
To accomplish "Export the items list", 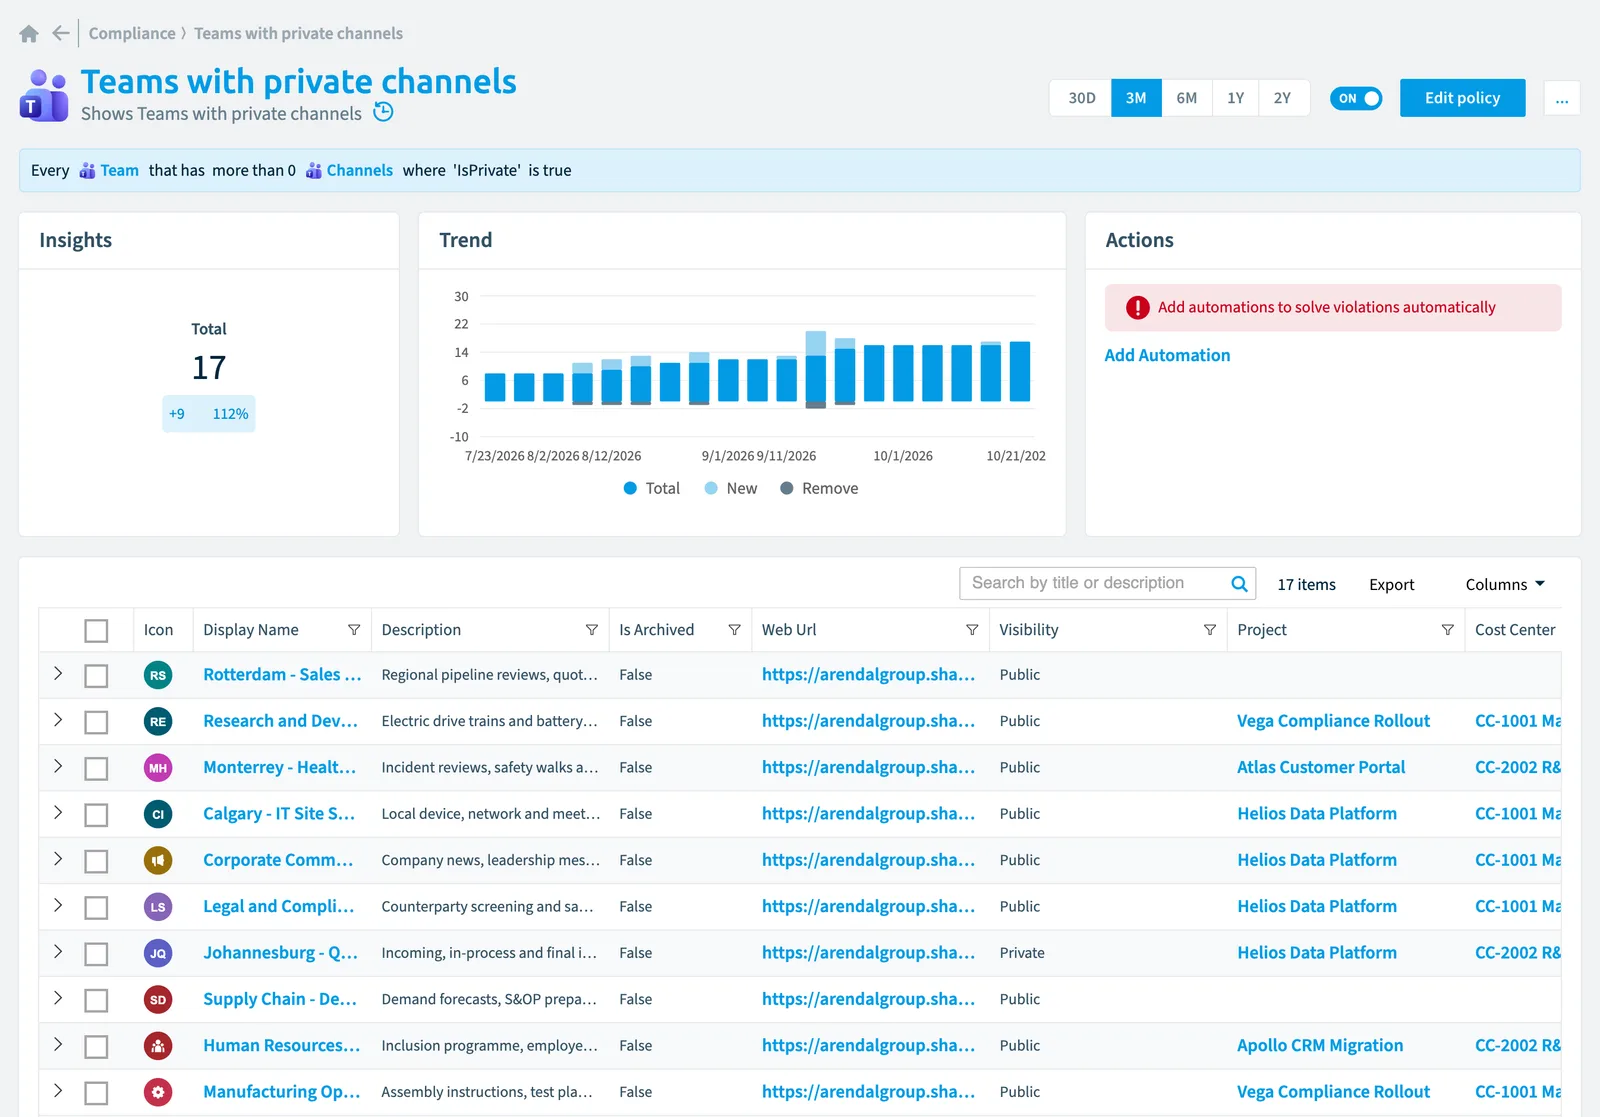I will tap(1391, 585).
